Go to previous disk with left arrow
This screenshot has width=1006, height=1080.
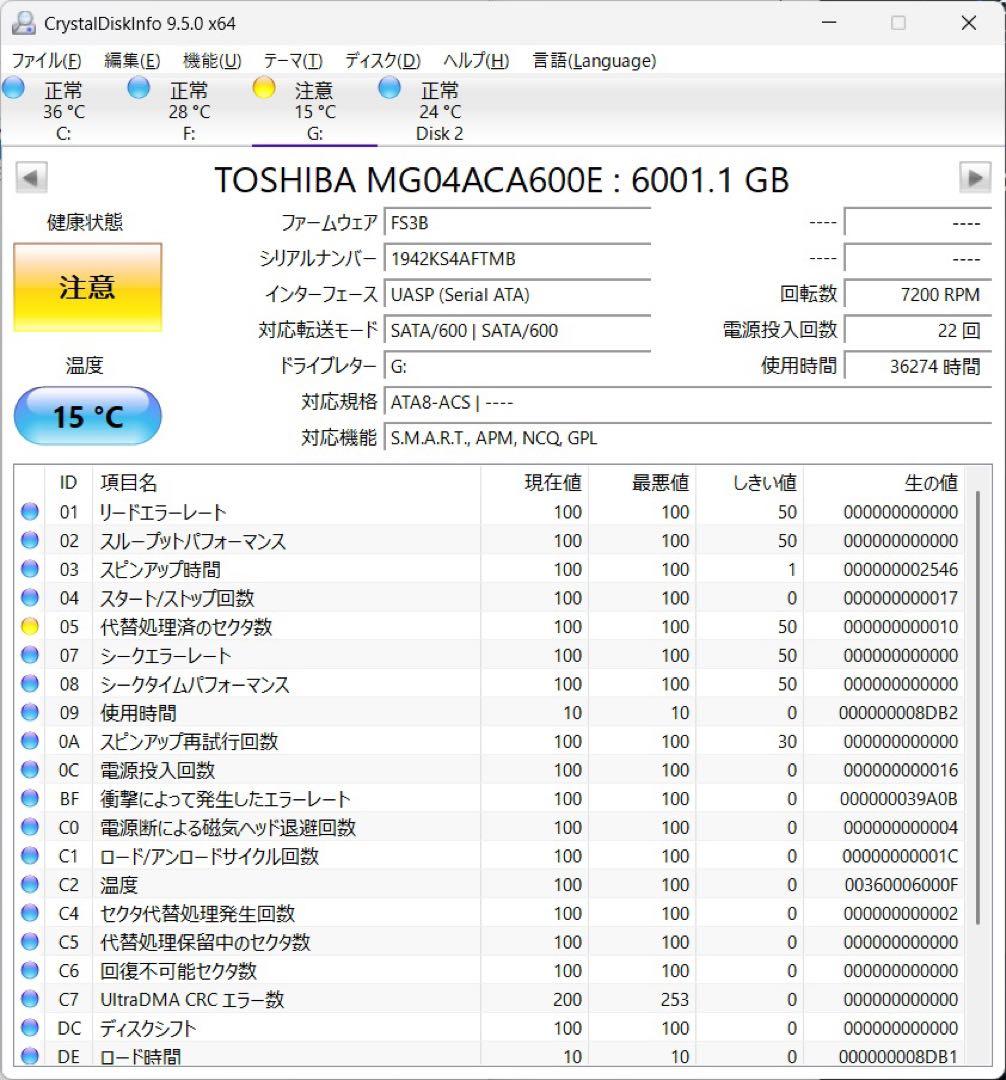coord(31,176)
